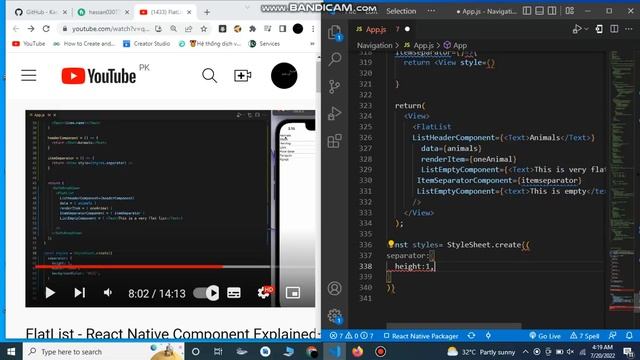
Task: Enable YouTube miniplayer mode
Action: (x=293, y=293)
